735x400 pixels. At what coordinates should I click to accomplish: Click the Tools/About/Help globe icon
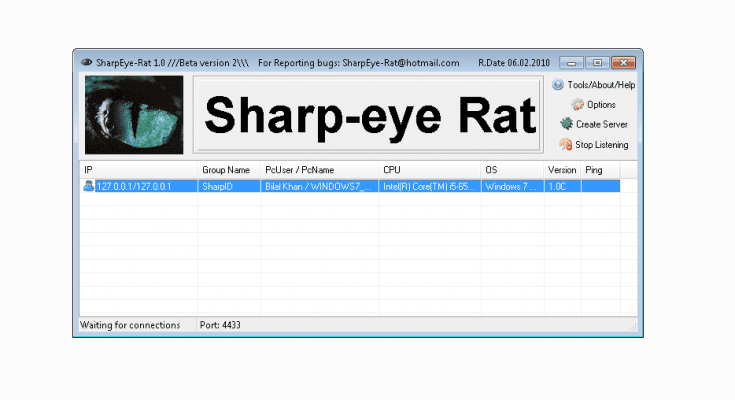[558, 85]
